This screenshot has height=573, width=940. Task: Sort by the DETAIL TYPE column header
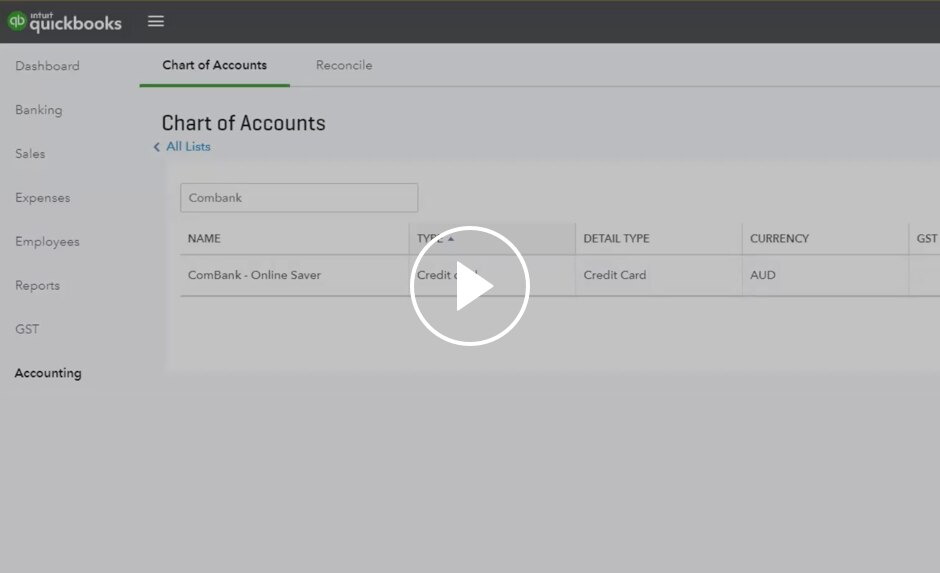[616, 239]
